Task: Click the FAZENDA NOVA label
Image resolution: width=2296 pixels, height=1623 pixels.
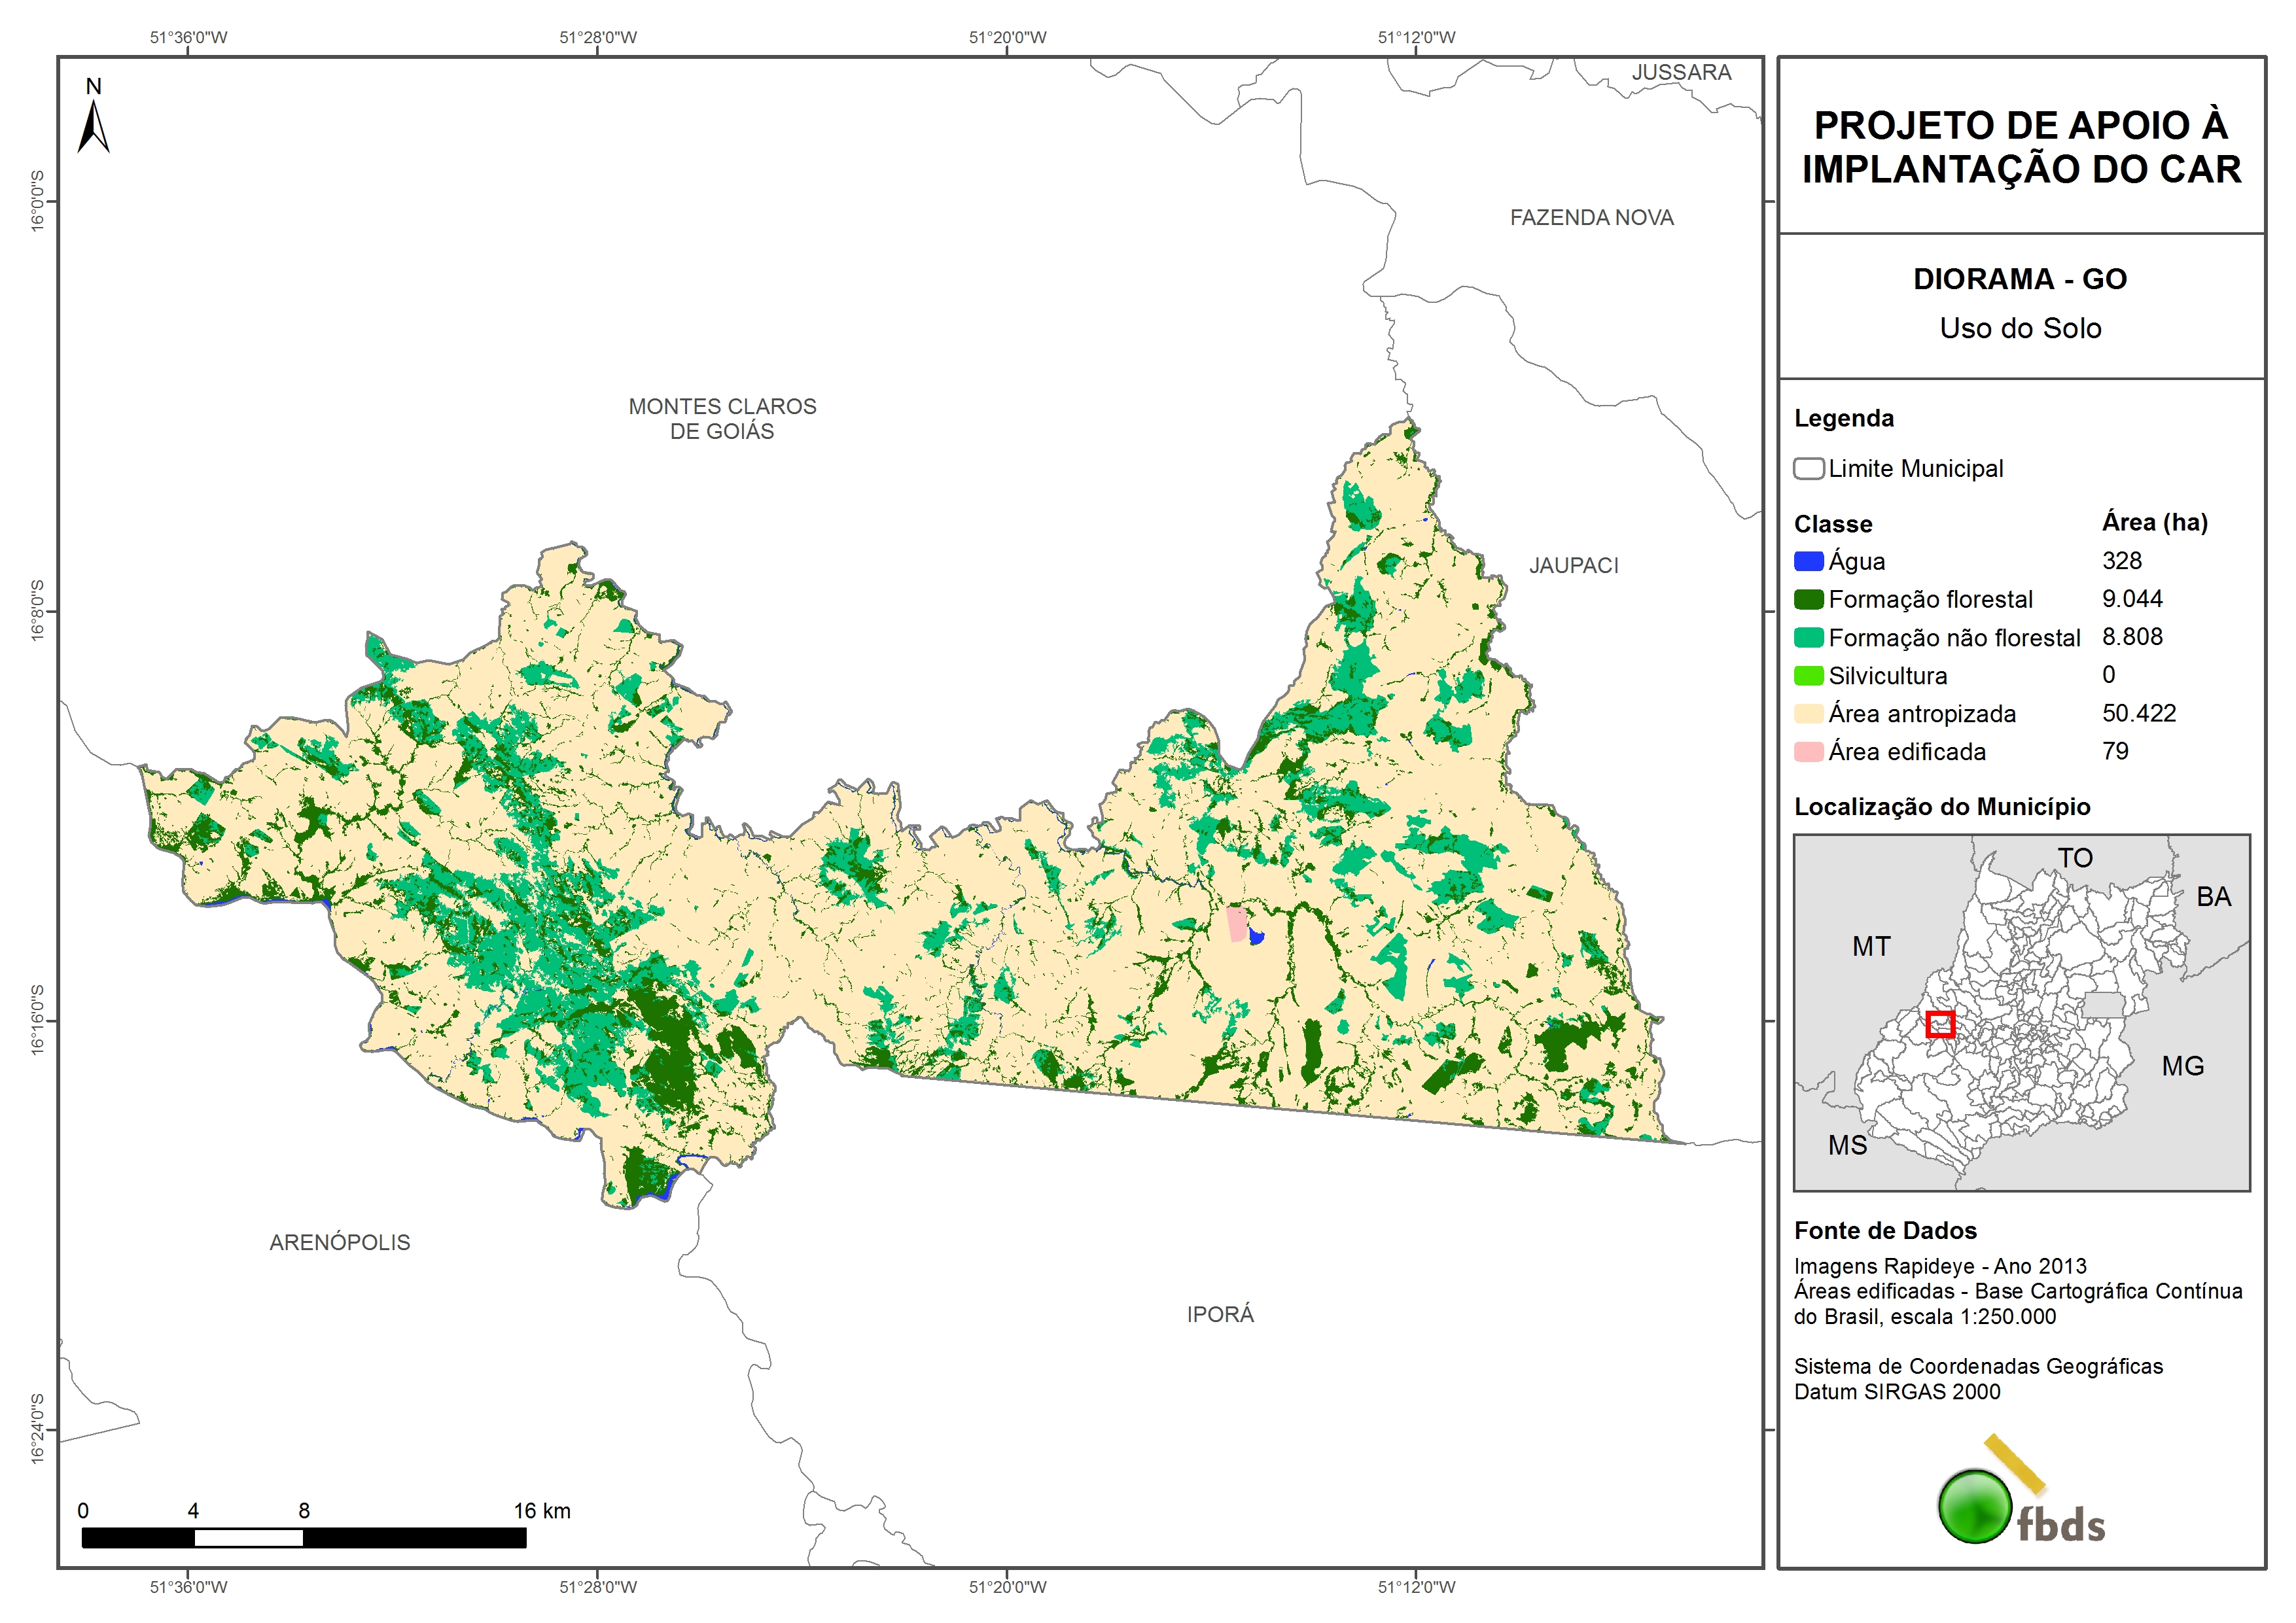Action: (1591, 218)
